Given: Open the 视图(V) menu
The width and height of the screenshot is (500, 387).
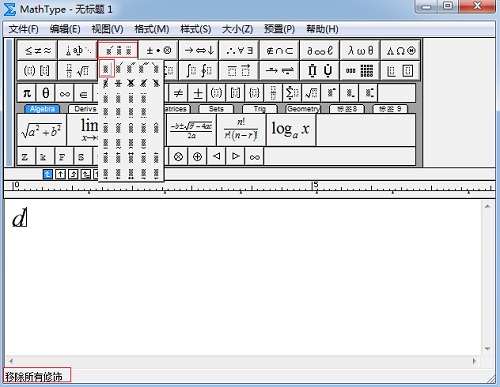Looking at the screenshot, I should (x=107, y=29).
